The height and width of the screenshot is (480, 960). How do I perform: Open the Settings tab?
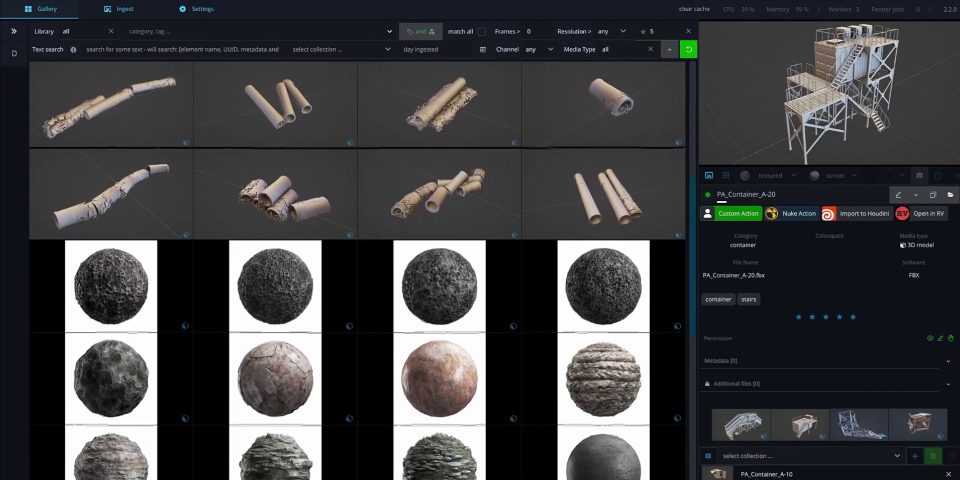196,8
